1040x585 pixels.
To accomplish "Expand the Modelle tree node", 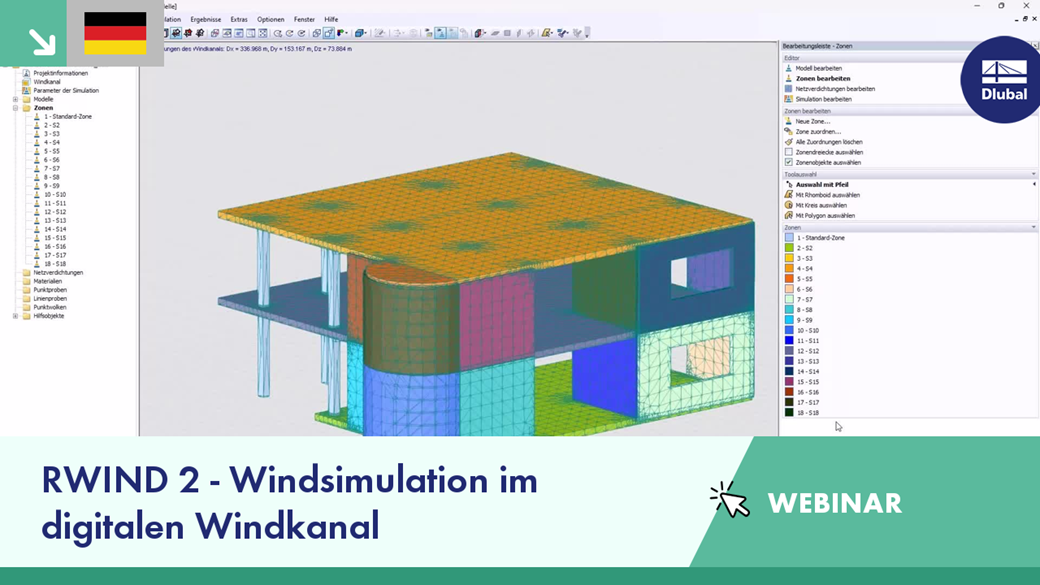I will point(15,99).
